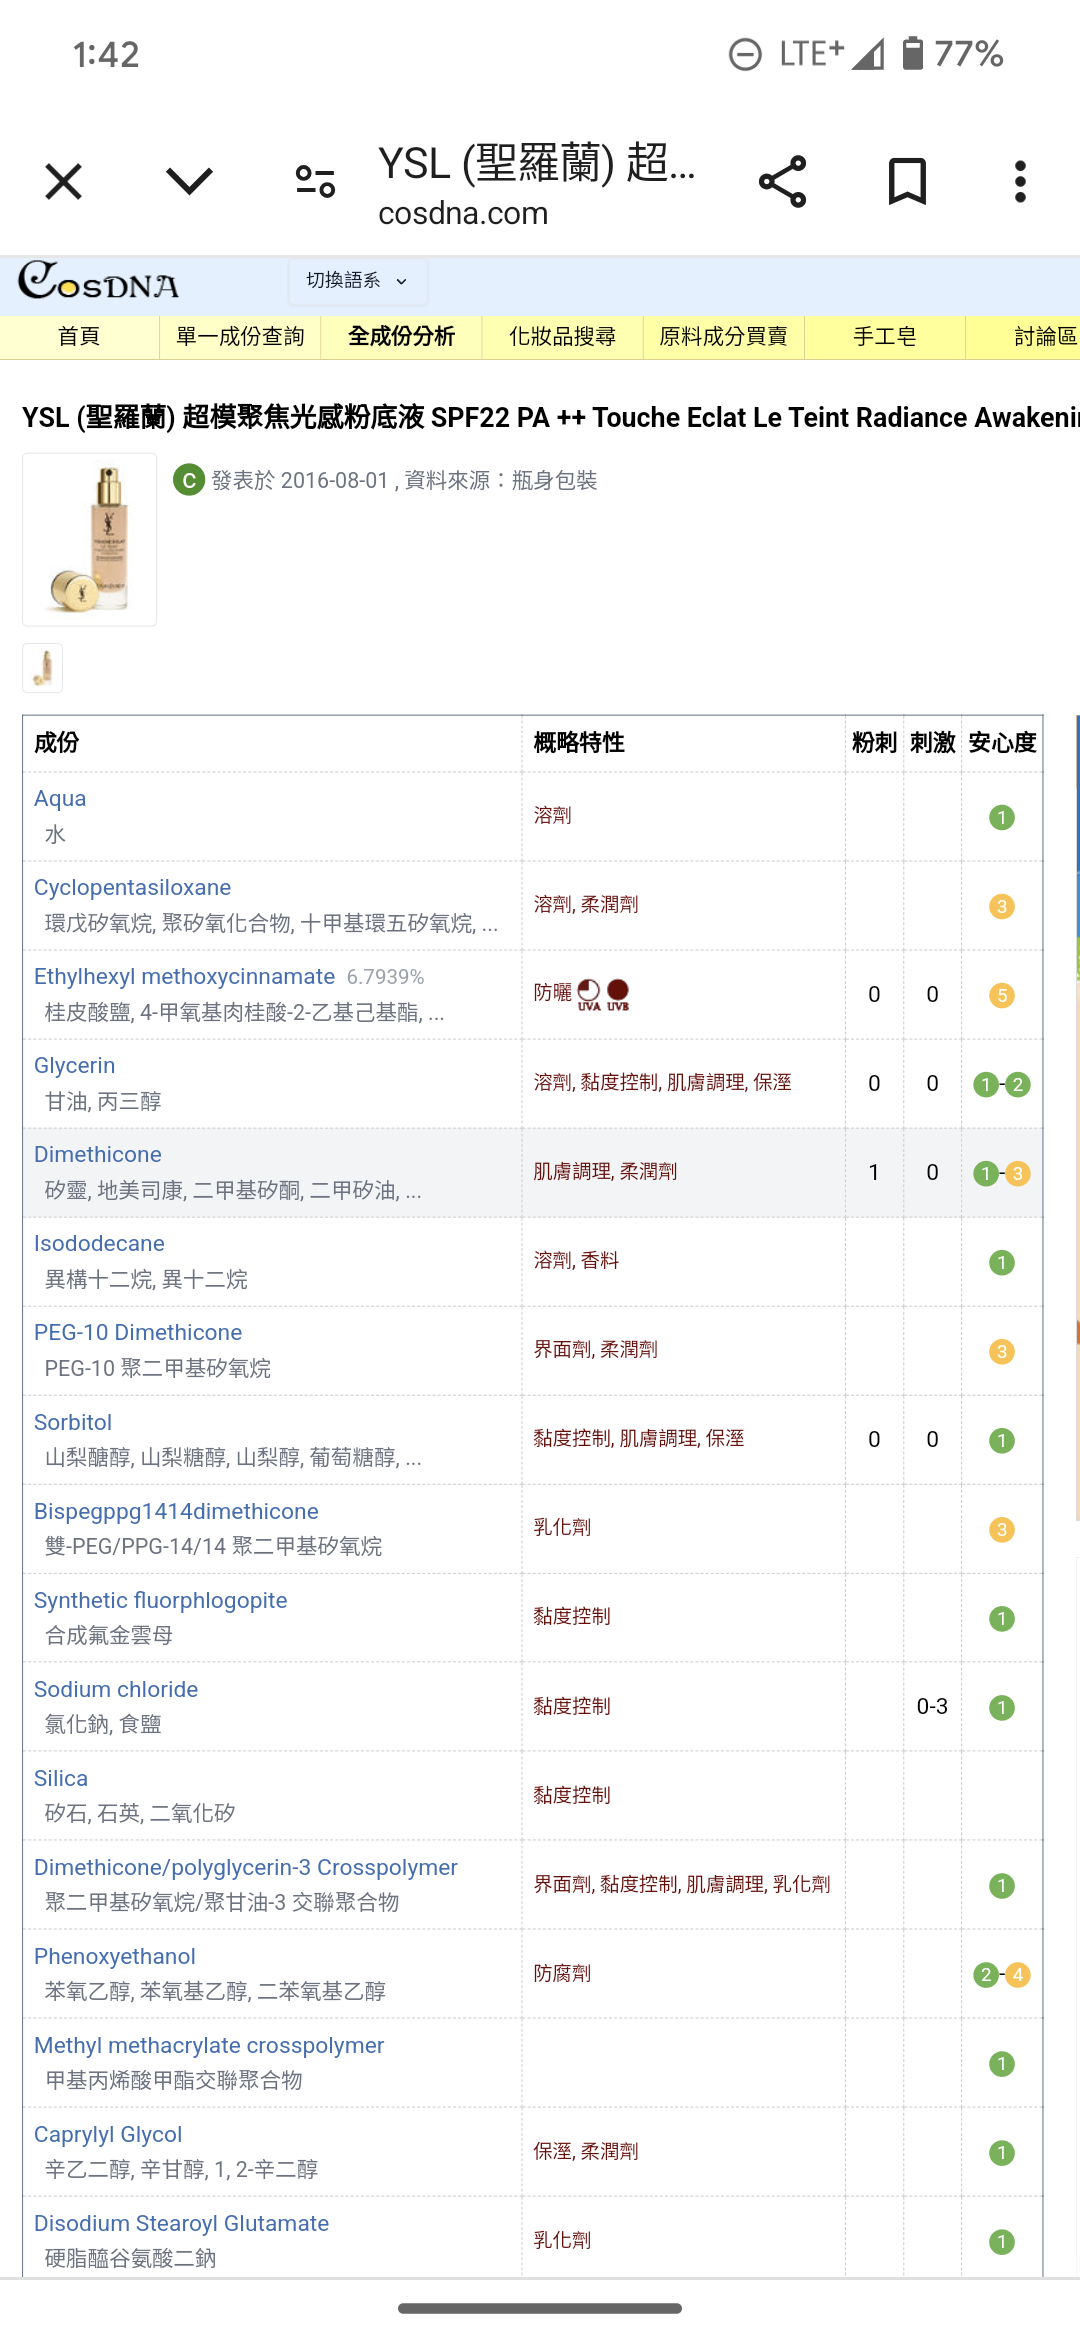The image size is (1080, 2340).
Task: Tap the battery status icon
Action: pyautogui.click(x=912, y=53)
